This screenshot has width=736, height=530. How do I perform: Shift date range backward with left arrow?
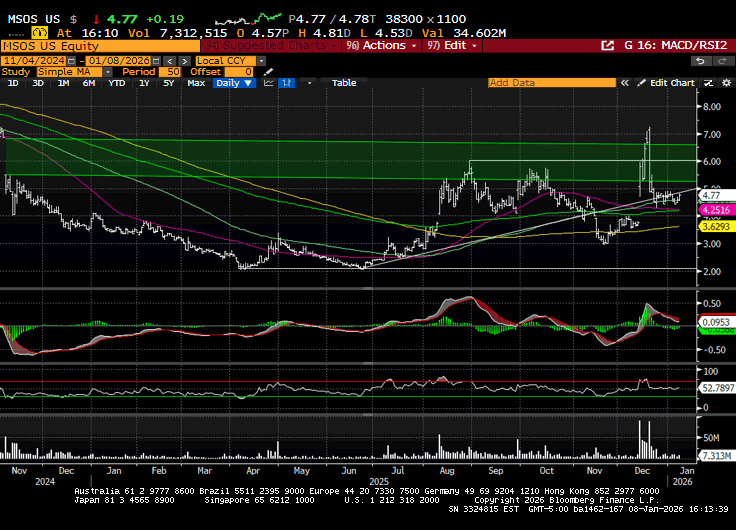(170, 61)
